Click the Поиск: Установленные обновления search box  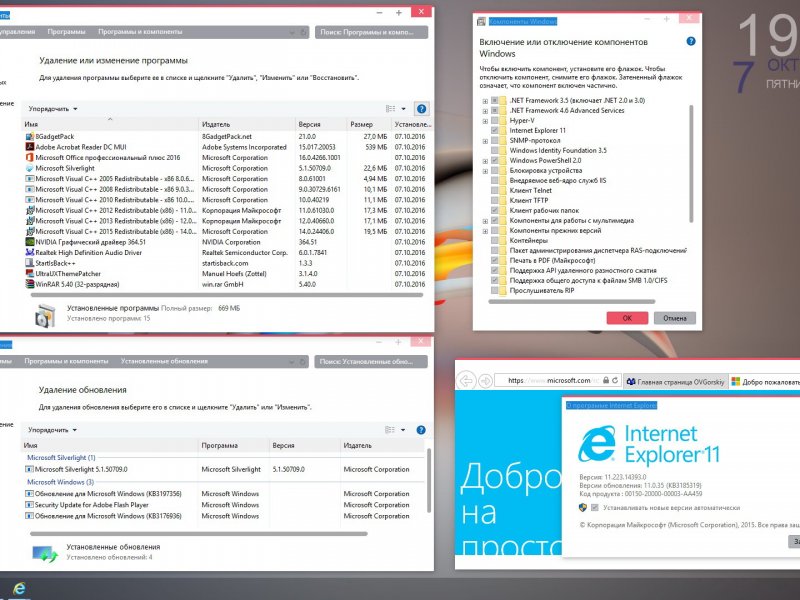pos(371,361)
